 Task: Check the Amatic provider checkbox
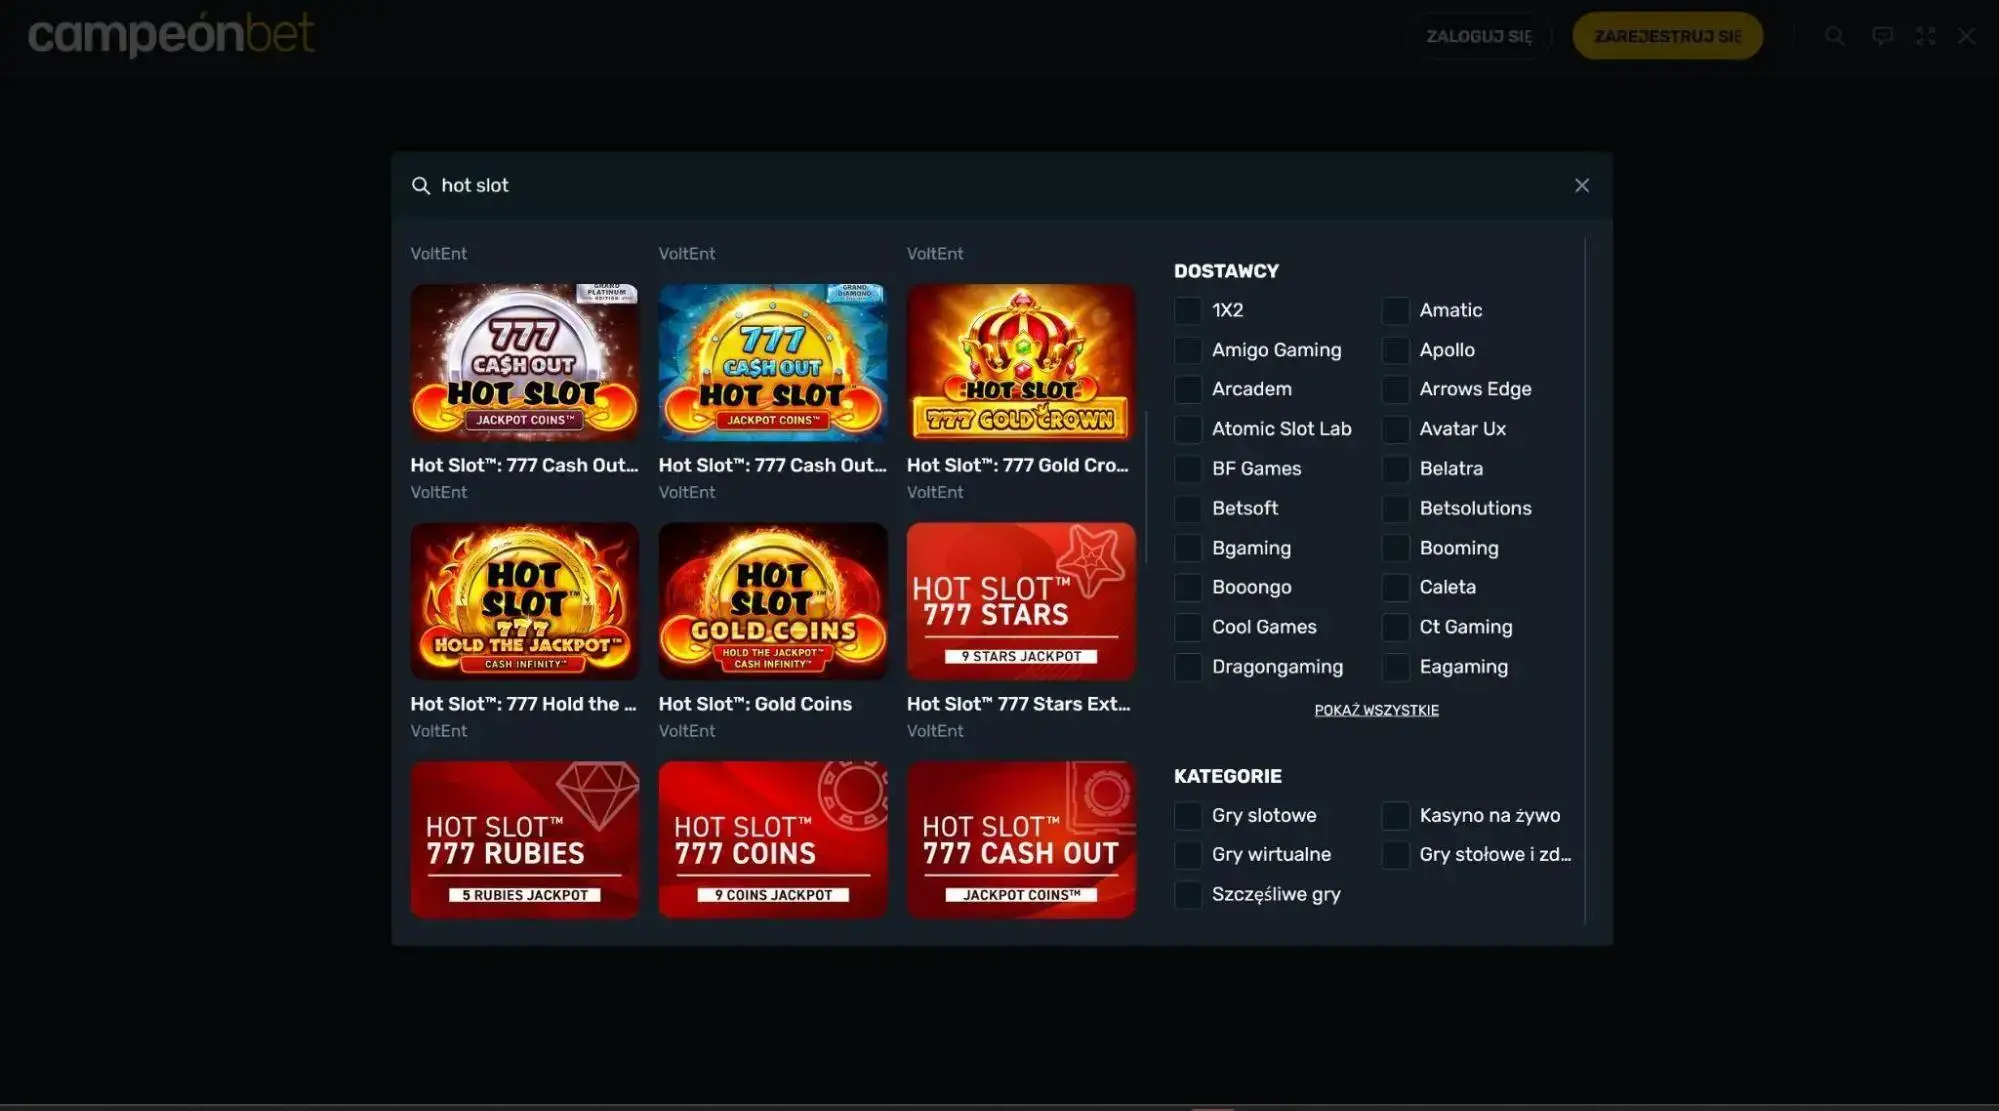click(x=1395, y=311)
